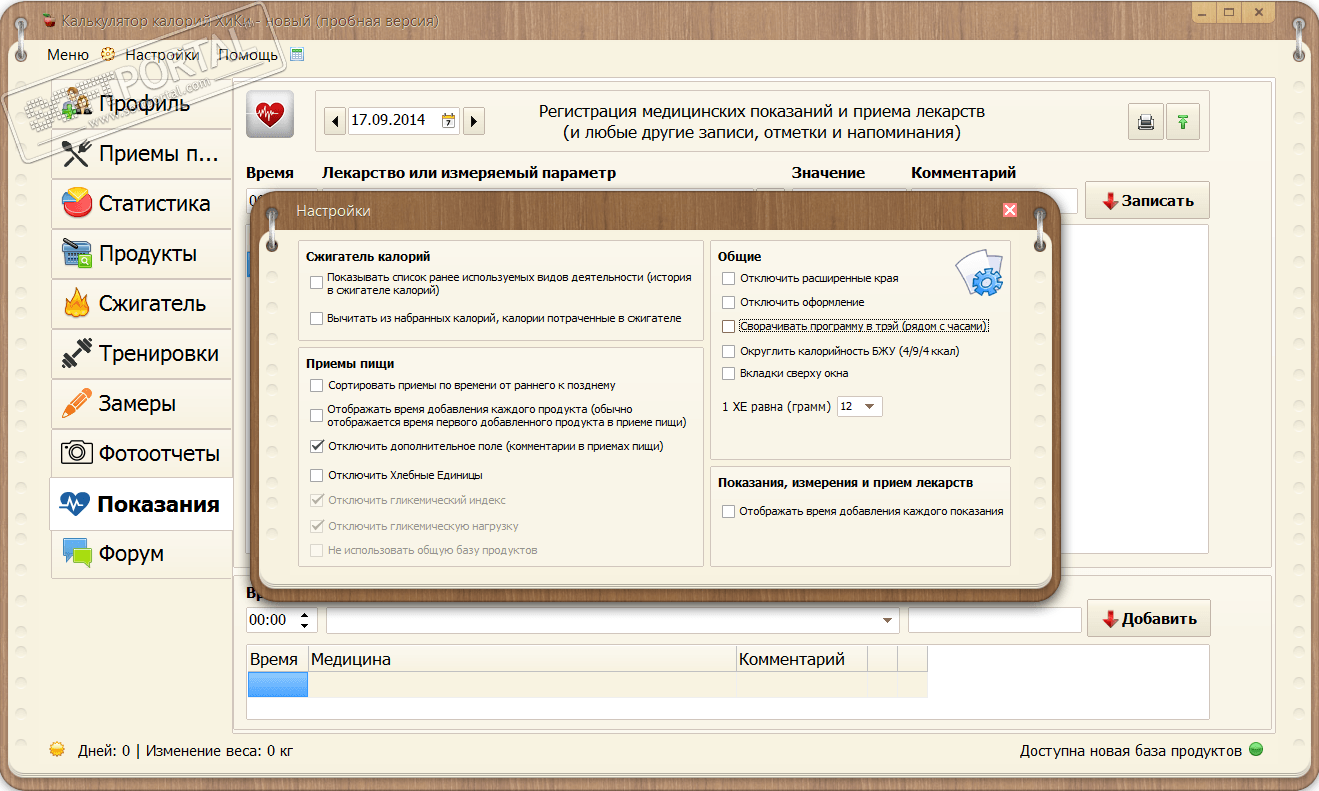The image size is (1319, 791).
Task: Click the green upload arrow icon
Action: pos(1183,122)
